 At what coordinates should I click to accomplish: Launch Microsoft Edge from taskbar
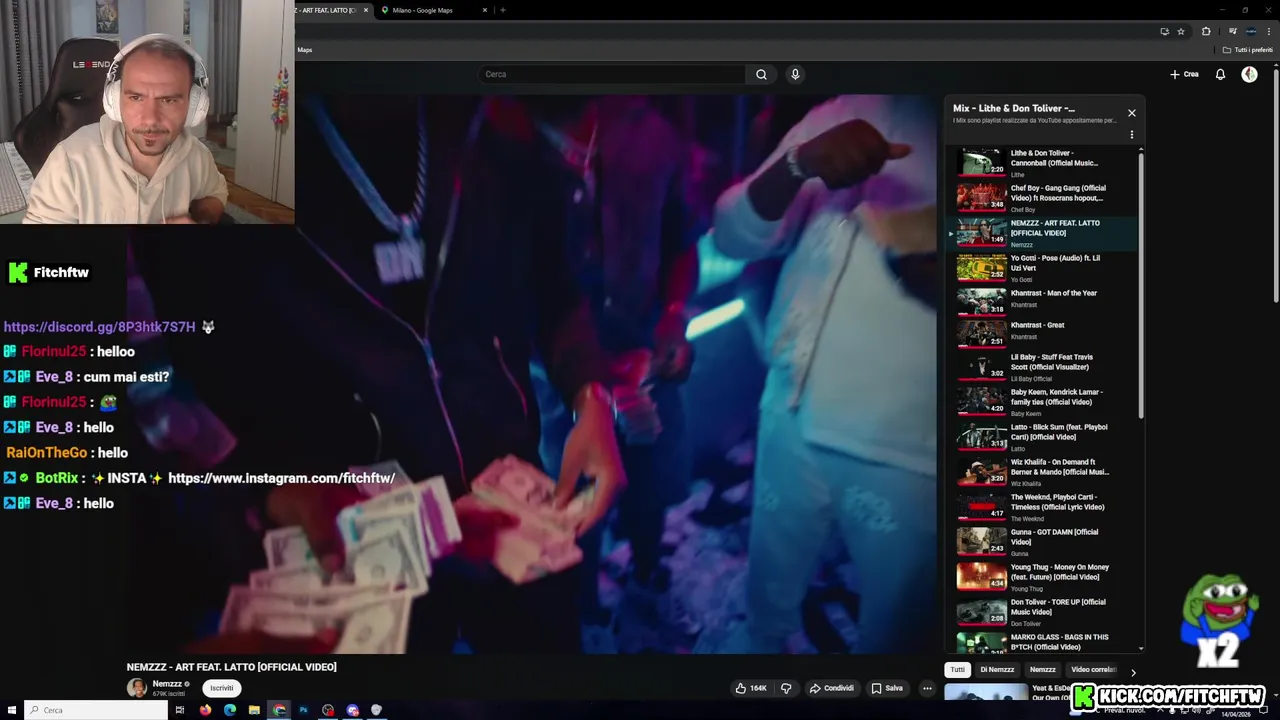coord(230,710)
